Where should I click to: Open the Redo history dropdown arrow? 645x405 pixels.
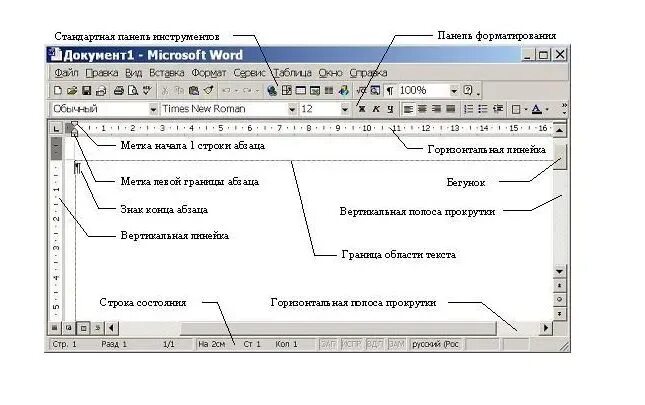(257, 90)
